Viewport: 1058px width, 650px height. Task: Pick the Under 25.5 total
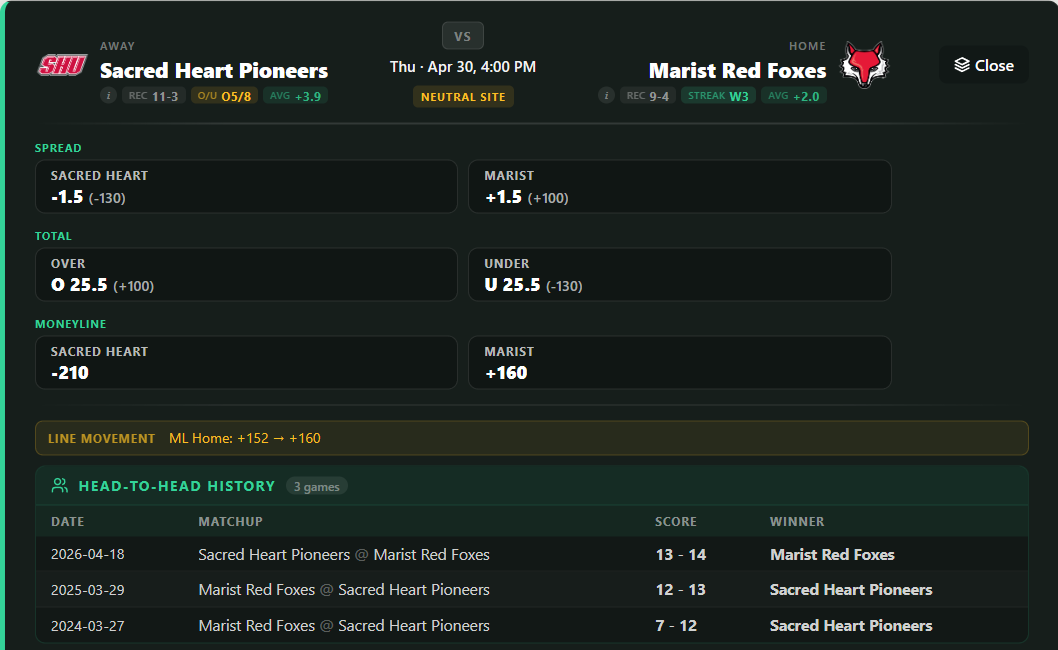point(679,274)
